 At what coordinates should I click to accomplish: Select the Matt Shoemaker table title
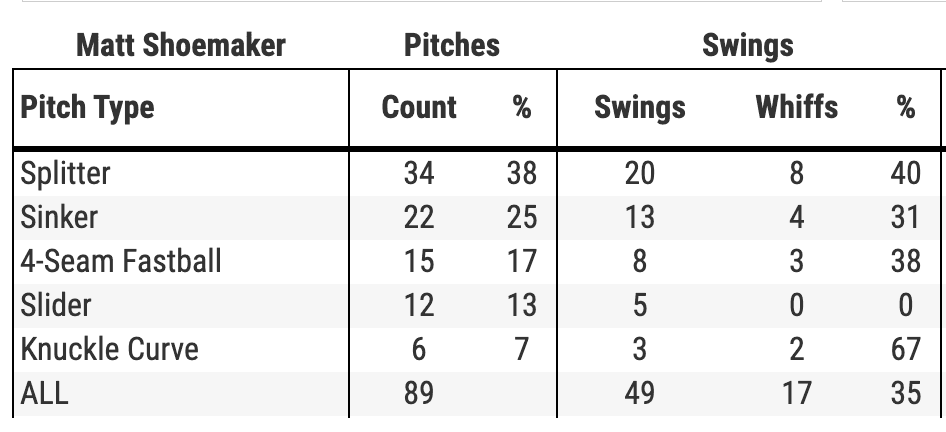click(181, 45)
